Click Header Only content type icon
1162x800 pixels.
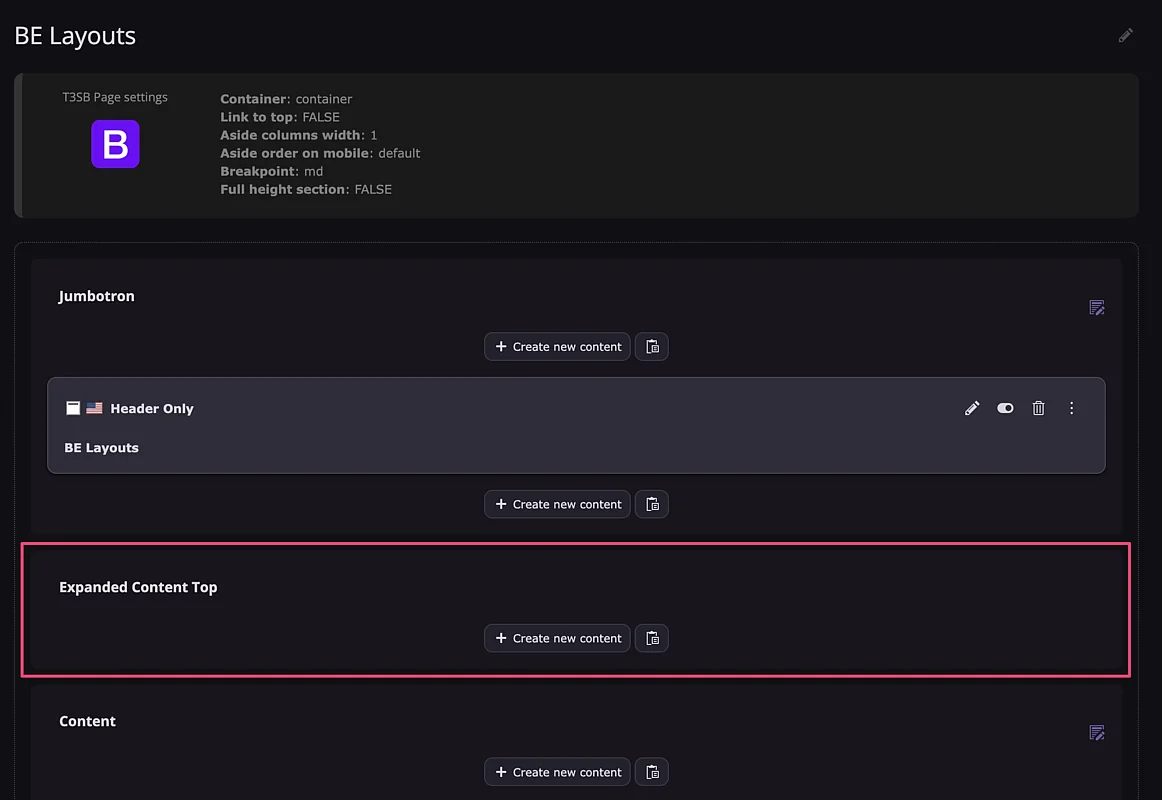pyautogui.click(x=73, y=408)
